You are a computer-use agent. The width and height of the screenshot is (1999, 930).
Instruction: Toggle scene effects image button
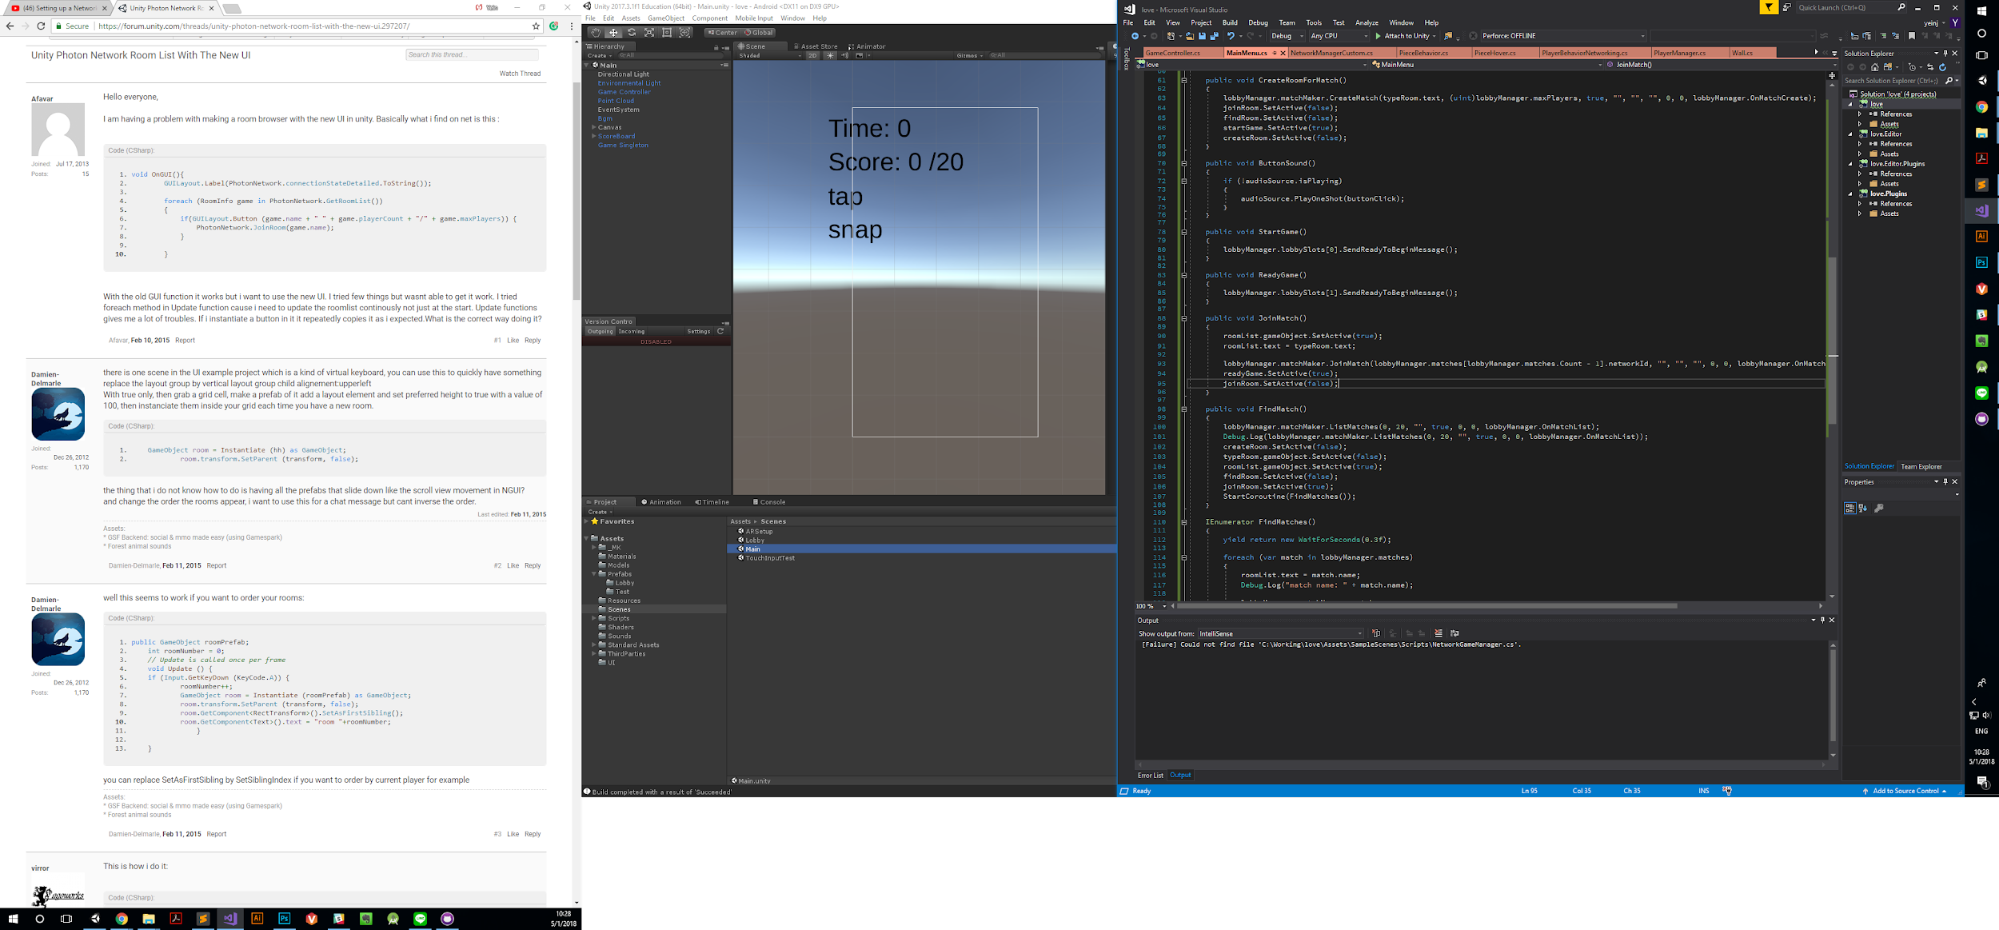(x=859, y=55)
